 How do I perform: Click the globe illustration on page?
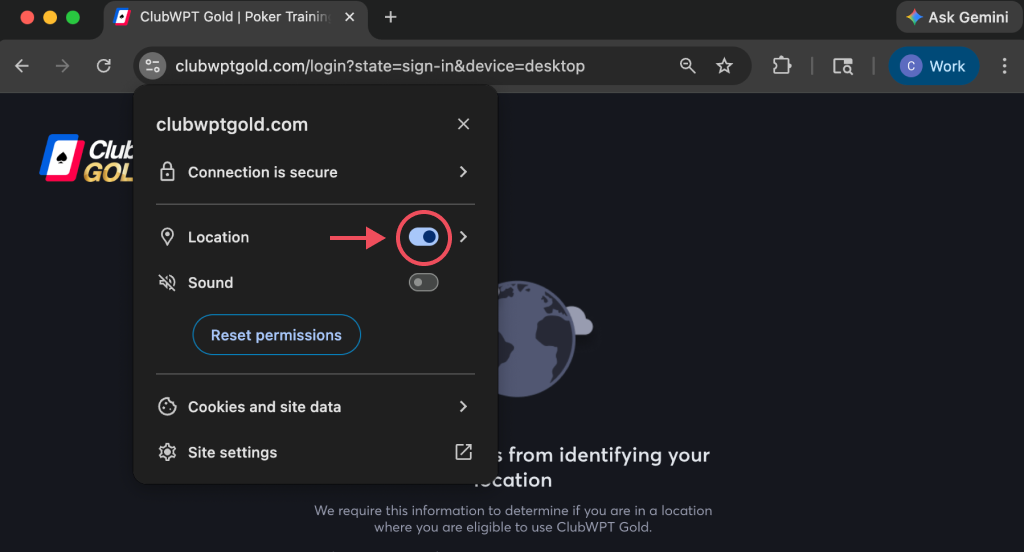pos(536,339)
